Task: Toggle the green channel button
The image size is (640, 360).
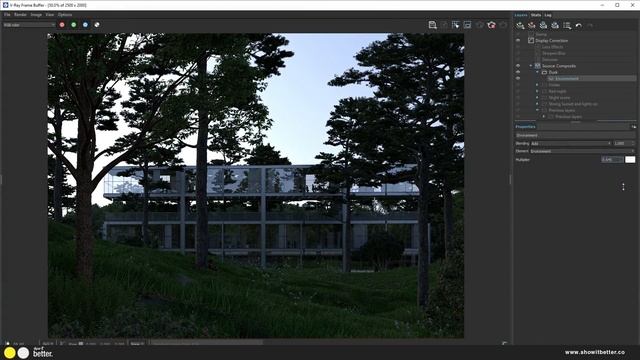Action: 74,25
